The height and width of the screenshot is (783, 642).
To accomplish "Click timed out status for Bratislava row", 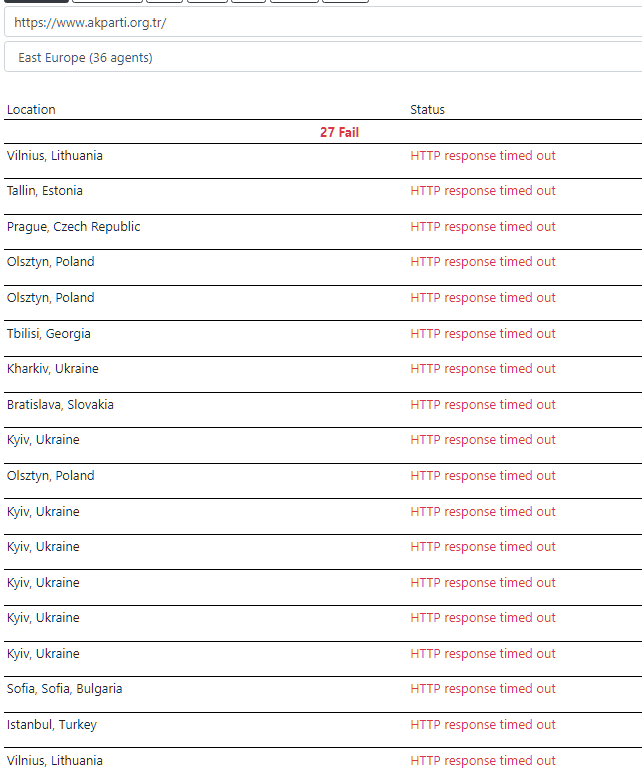I will [x=482, y=405].
